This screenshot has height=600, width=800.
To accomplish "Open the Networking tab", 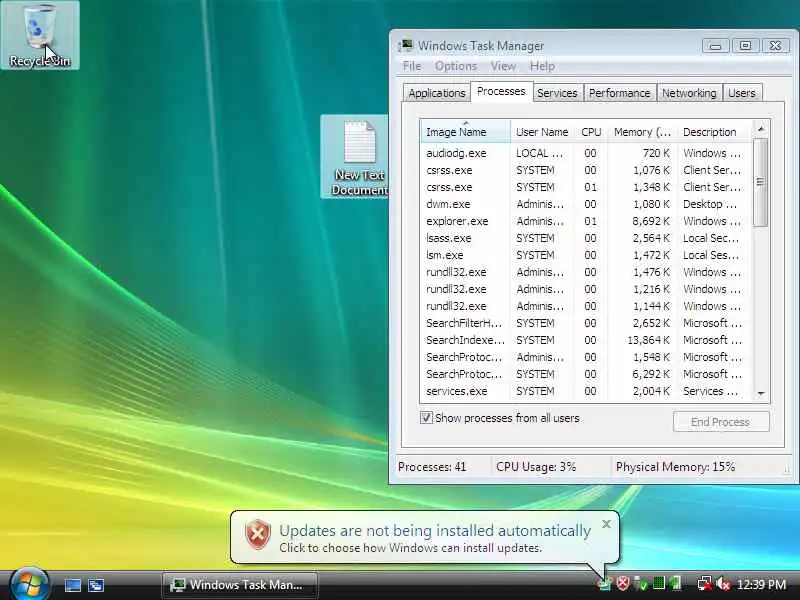I will tap(689, 93).
